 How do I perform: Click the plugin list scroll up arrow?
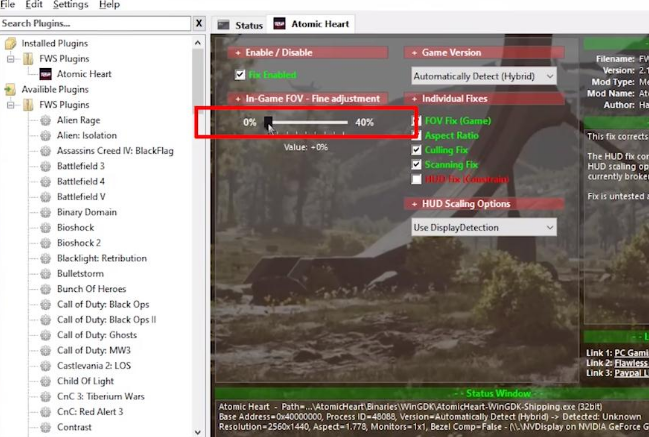pos(198,43)
